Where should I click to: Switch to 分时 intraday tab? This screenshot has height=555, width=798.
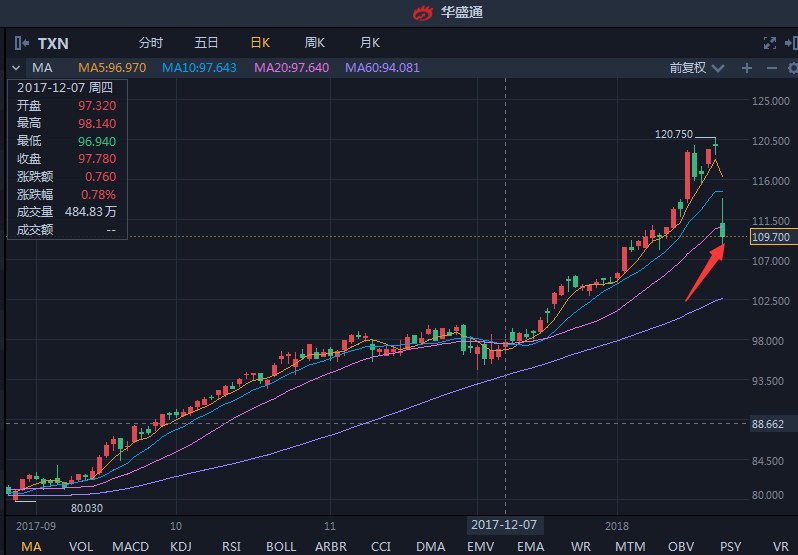point(150,43)
